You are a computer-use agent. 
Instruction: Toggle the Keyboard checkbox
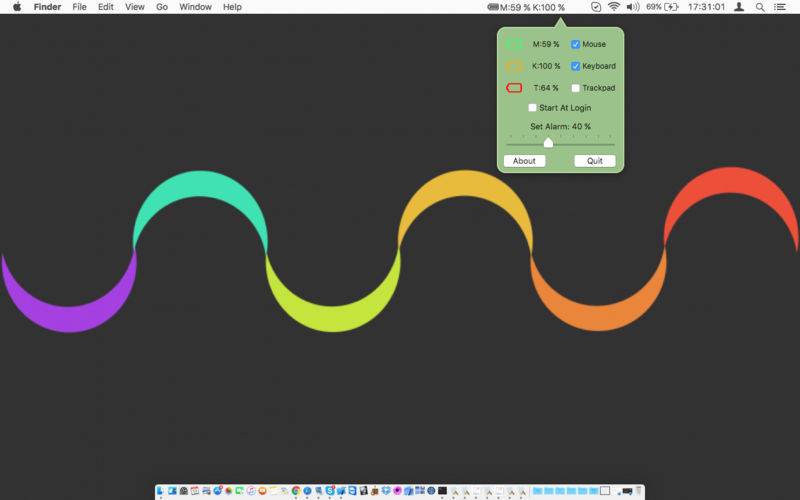(576, 66)
